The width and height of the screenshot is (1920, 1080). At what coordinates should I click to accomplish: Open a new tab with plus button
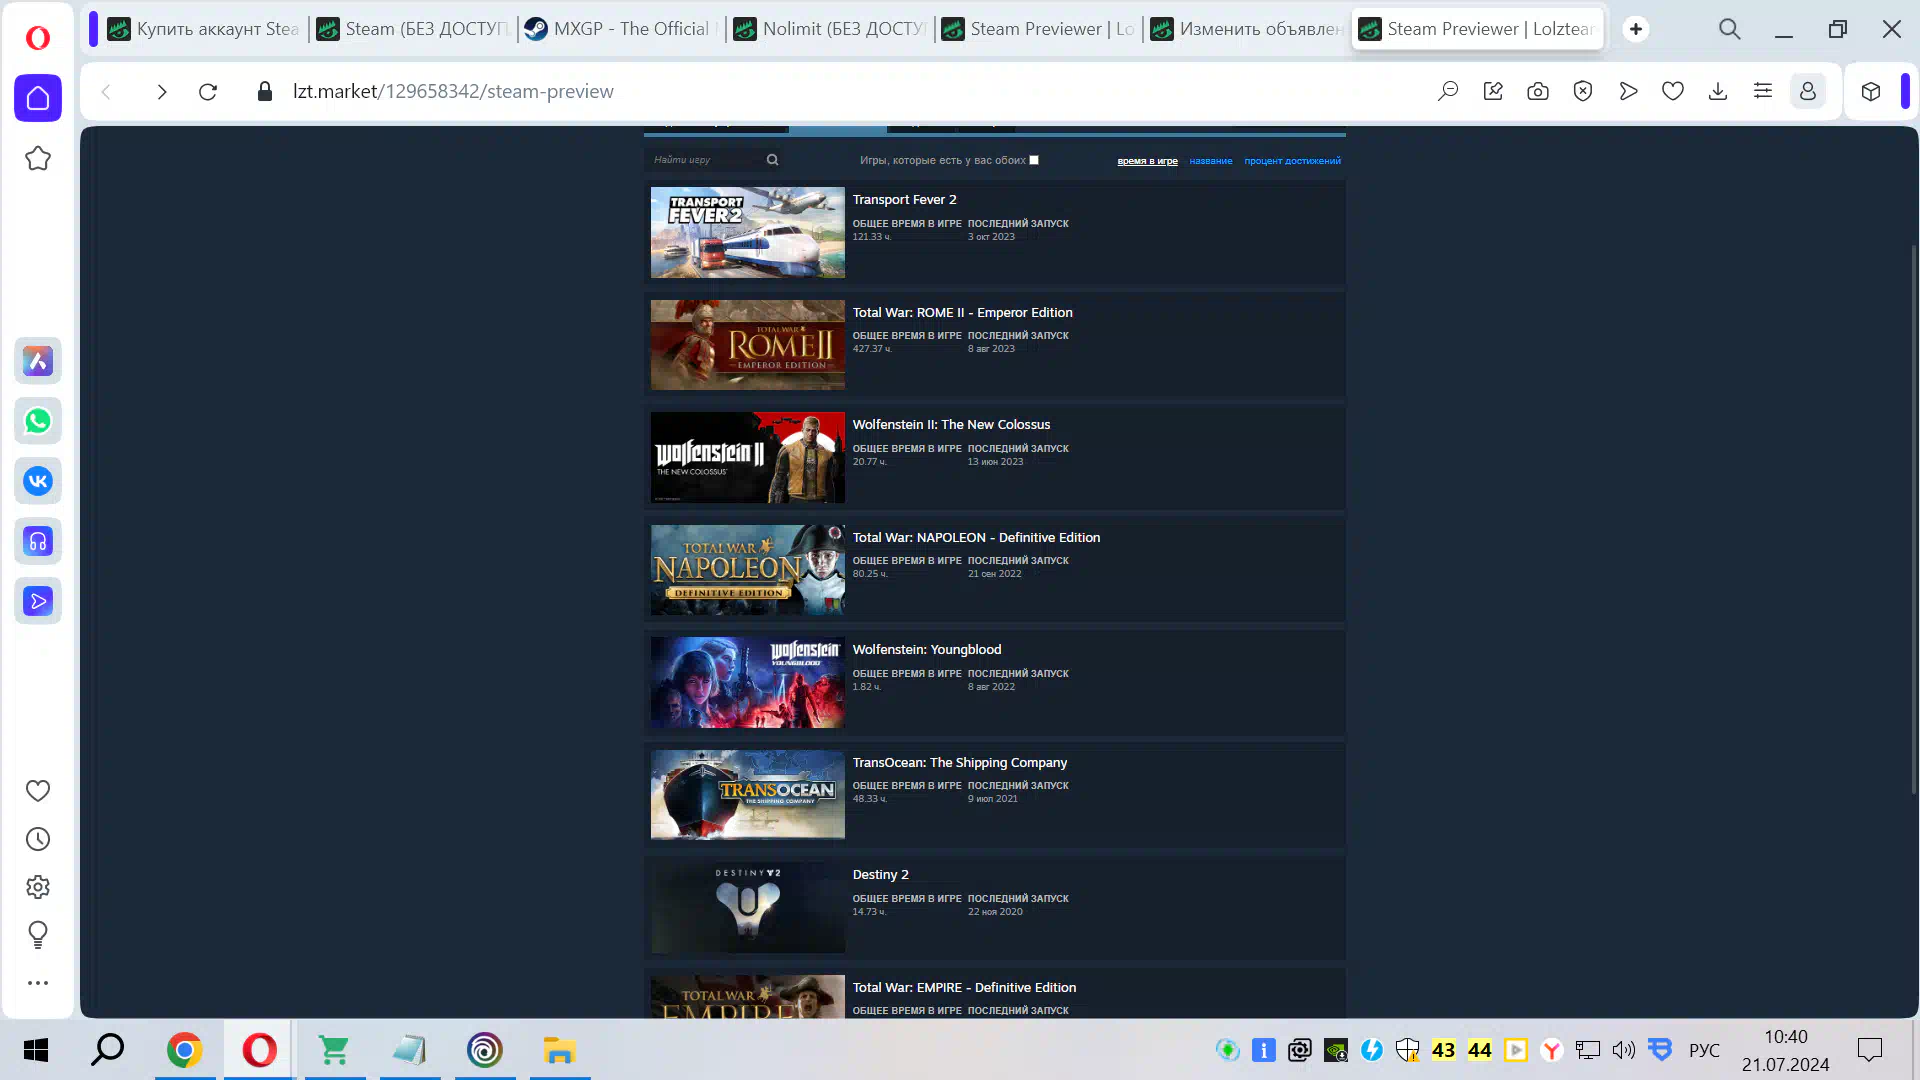(1636, 29)
